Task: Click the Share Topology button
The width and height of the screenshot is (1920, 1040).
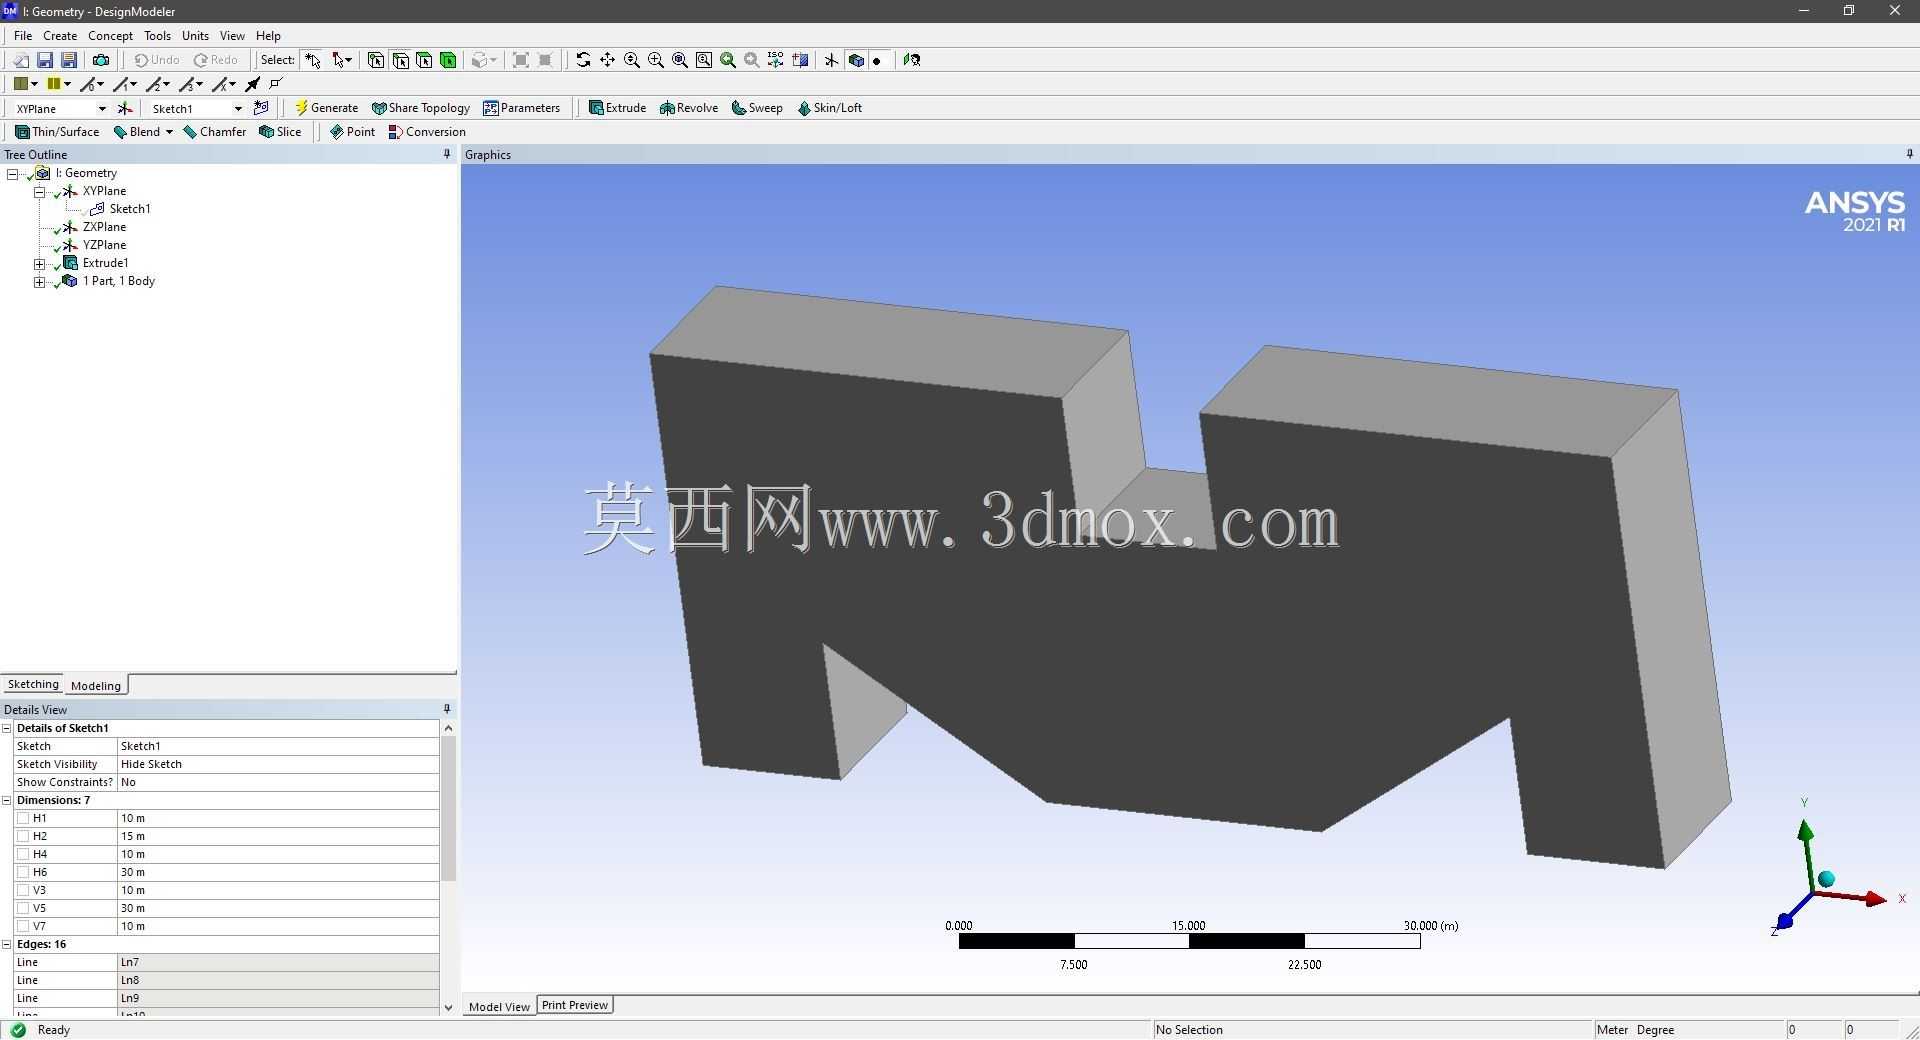Action: [x=420, y=108]
